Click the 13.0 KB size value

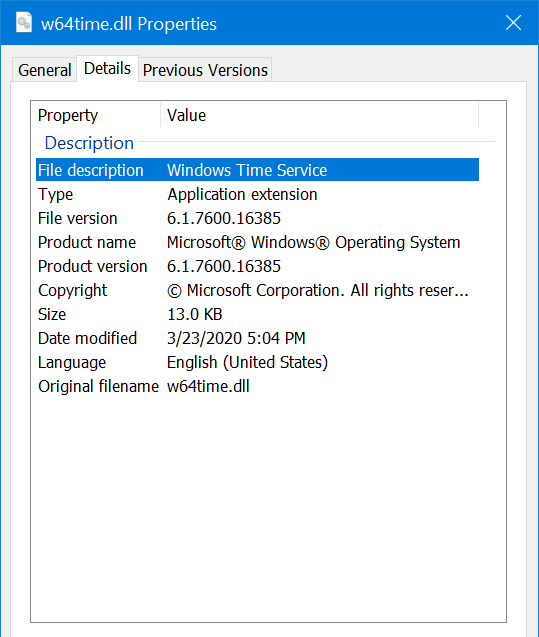(195, 314)
